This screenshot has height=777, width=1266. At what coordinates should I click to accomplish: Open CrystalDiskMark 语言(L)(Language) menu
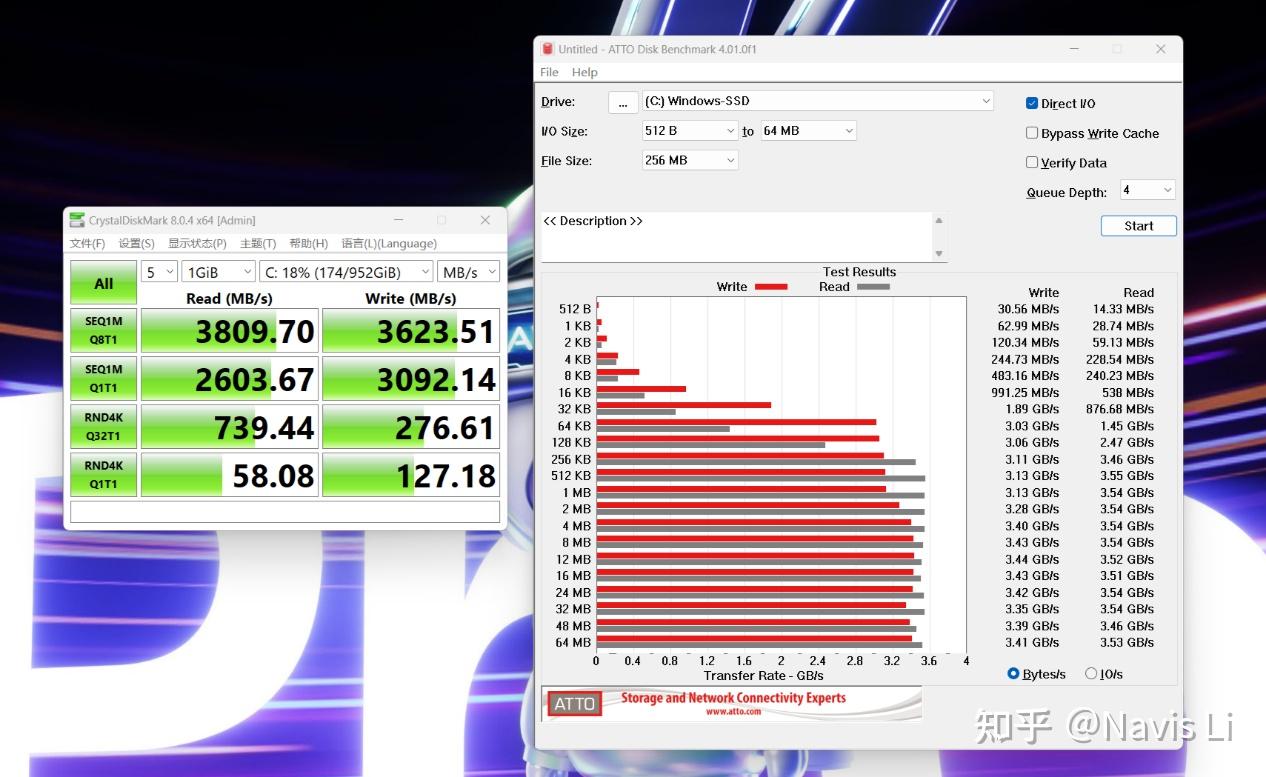click(x=389, y=243)
